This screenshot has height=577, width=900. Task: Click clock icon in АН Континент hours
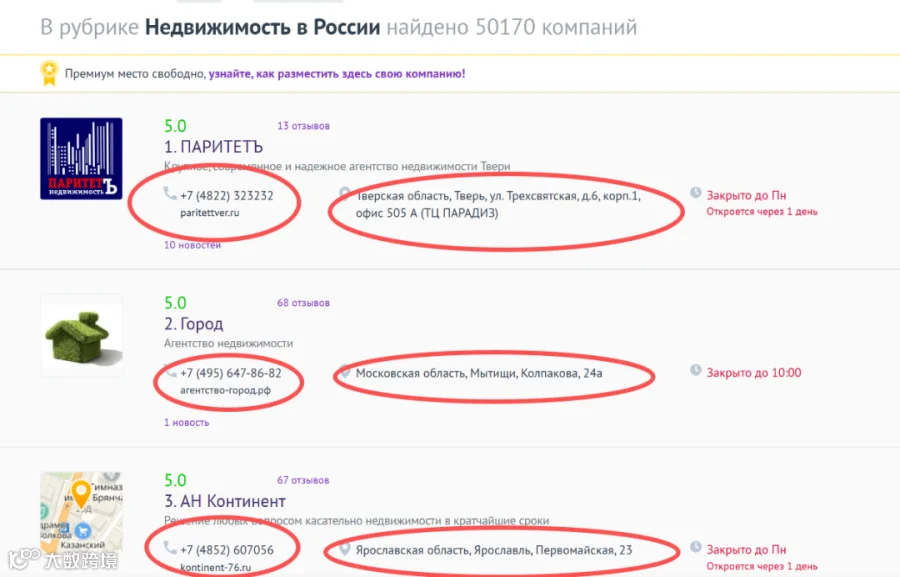(x=696, y=547)
